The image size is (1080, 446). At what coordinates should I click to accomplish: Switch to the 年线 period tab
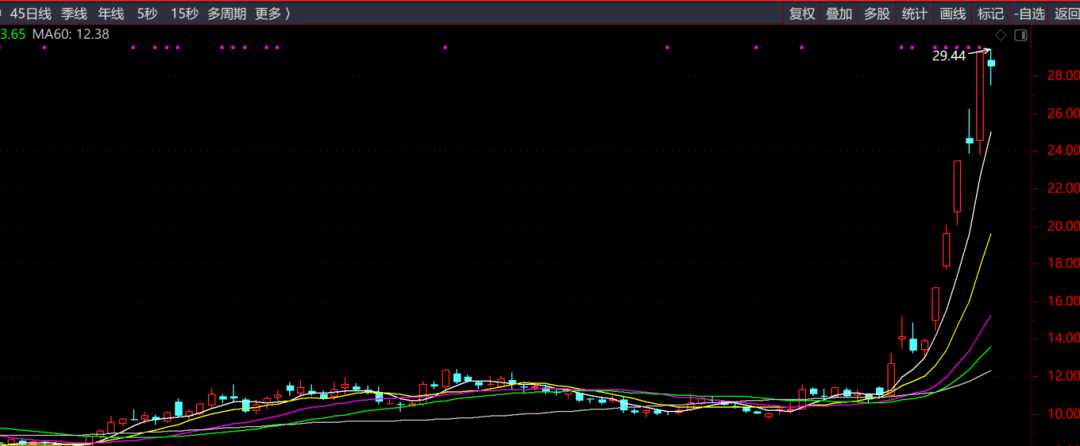111,13
